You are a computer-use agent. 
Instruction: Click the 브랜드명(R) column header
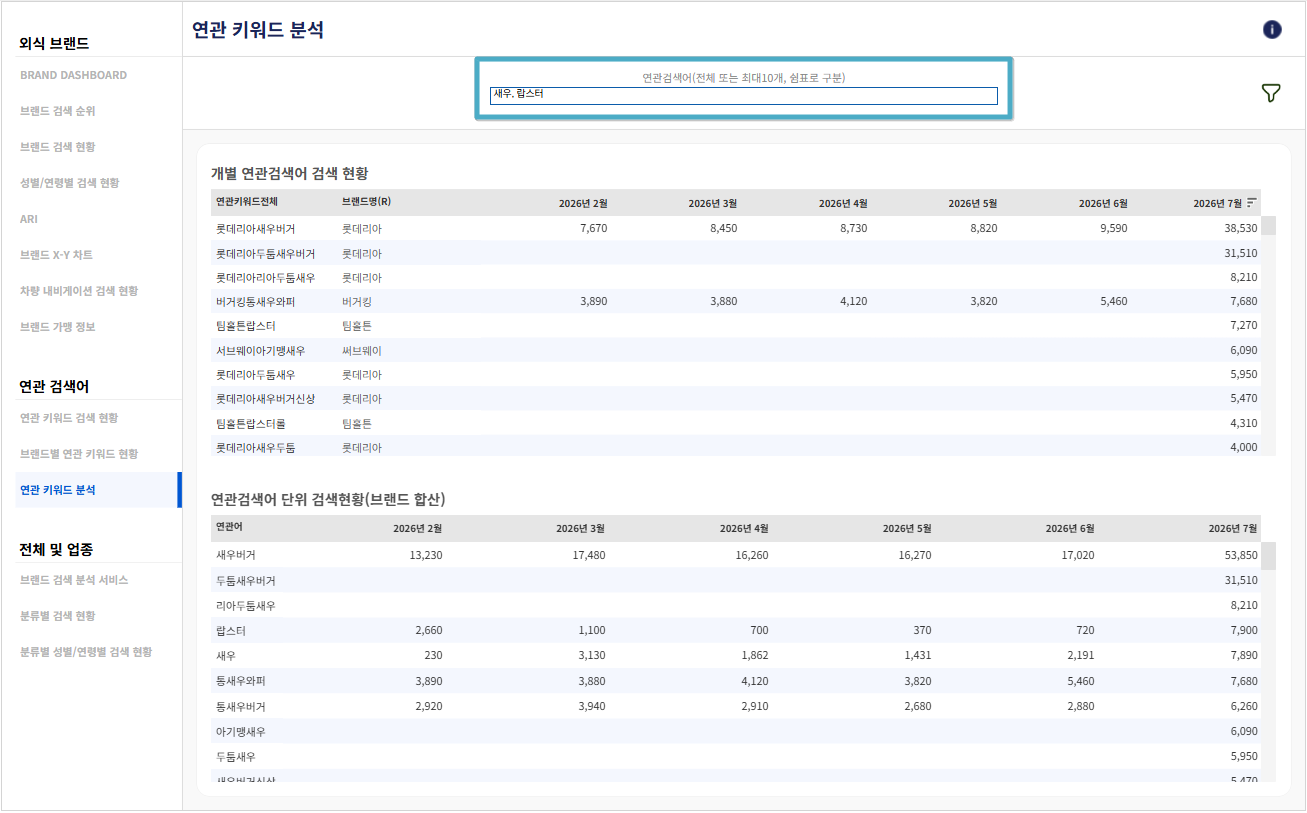point(366,202)
